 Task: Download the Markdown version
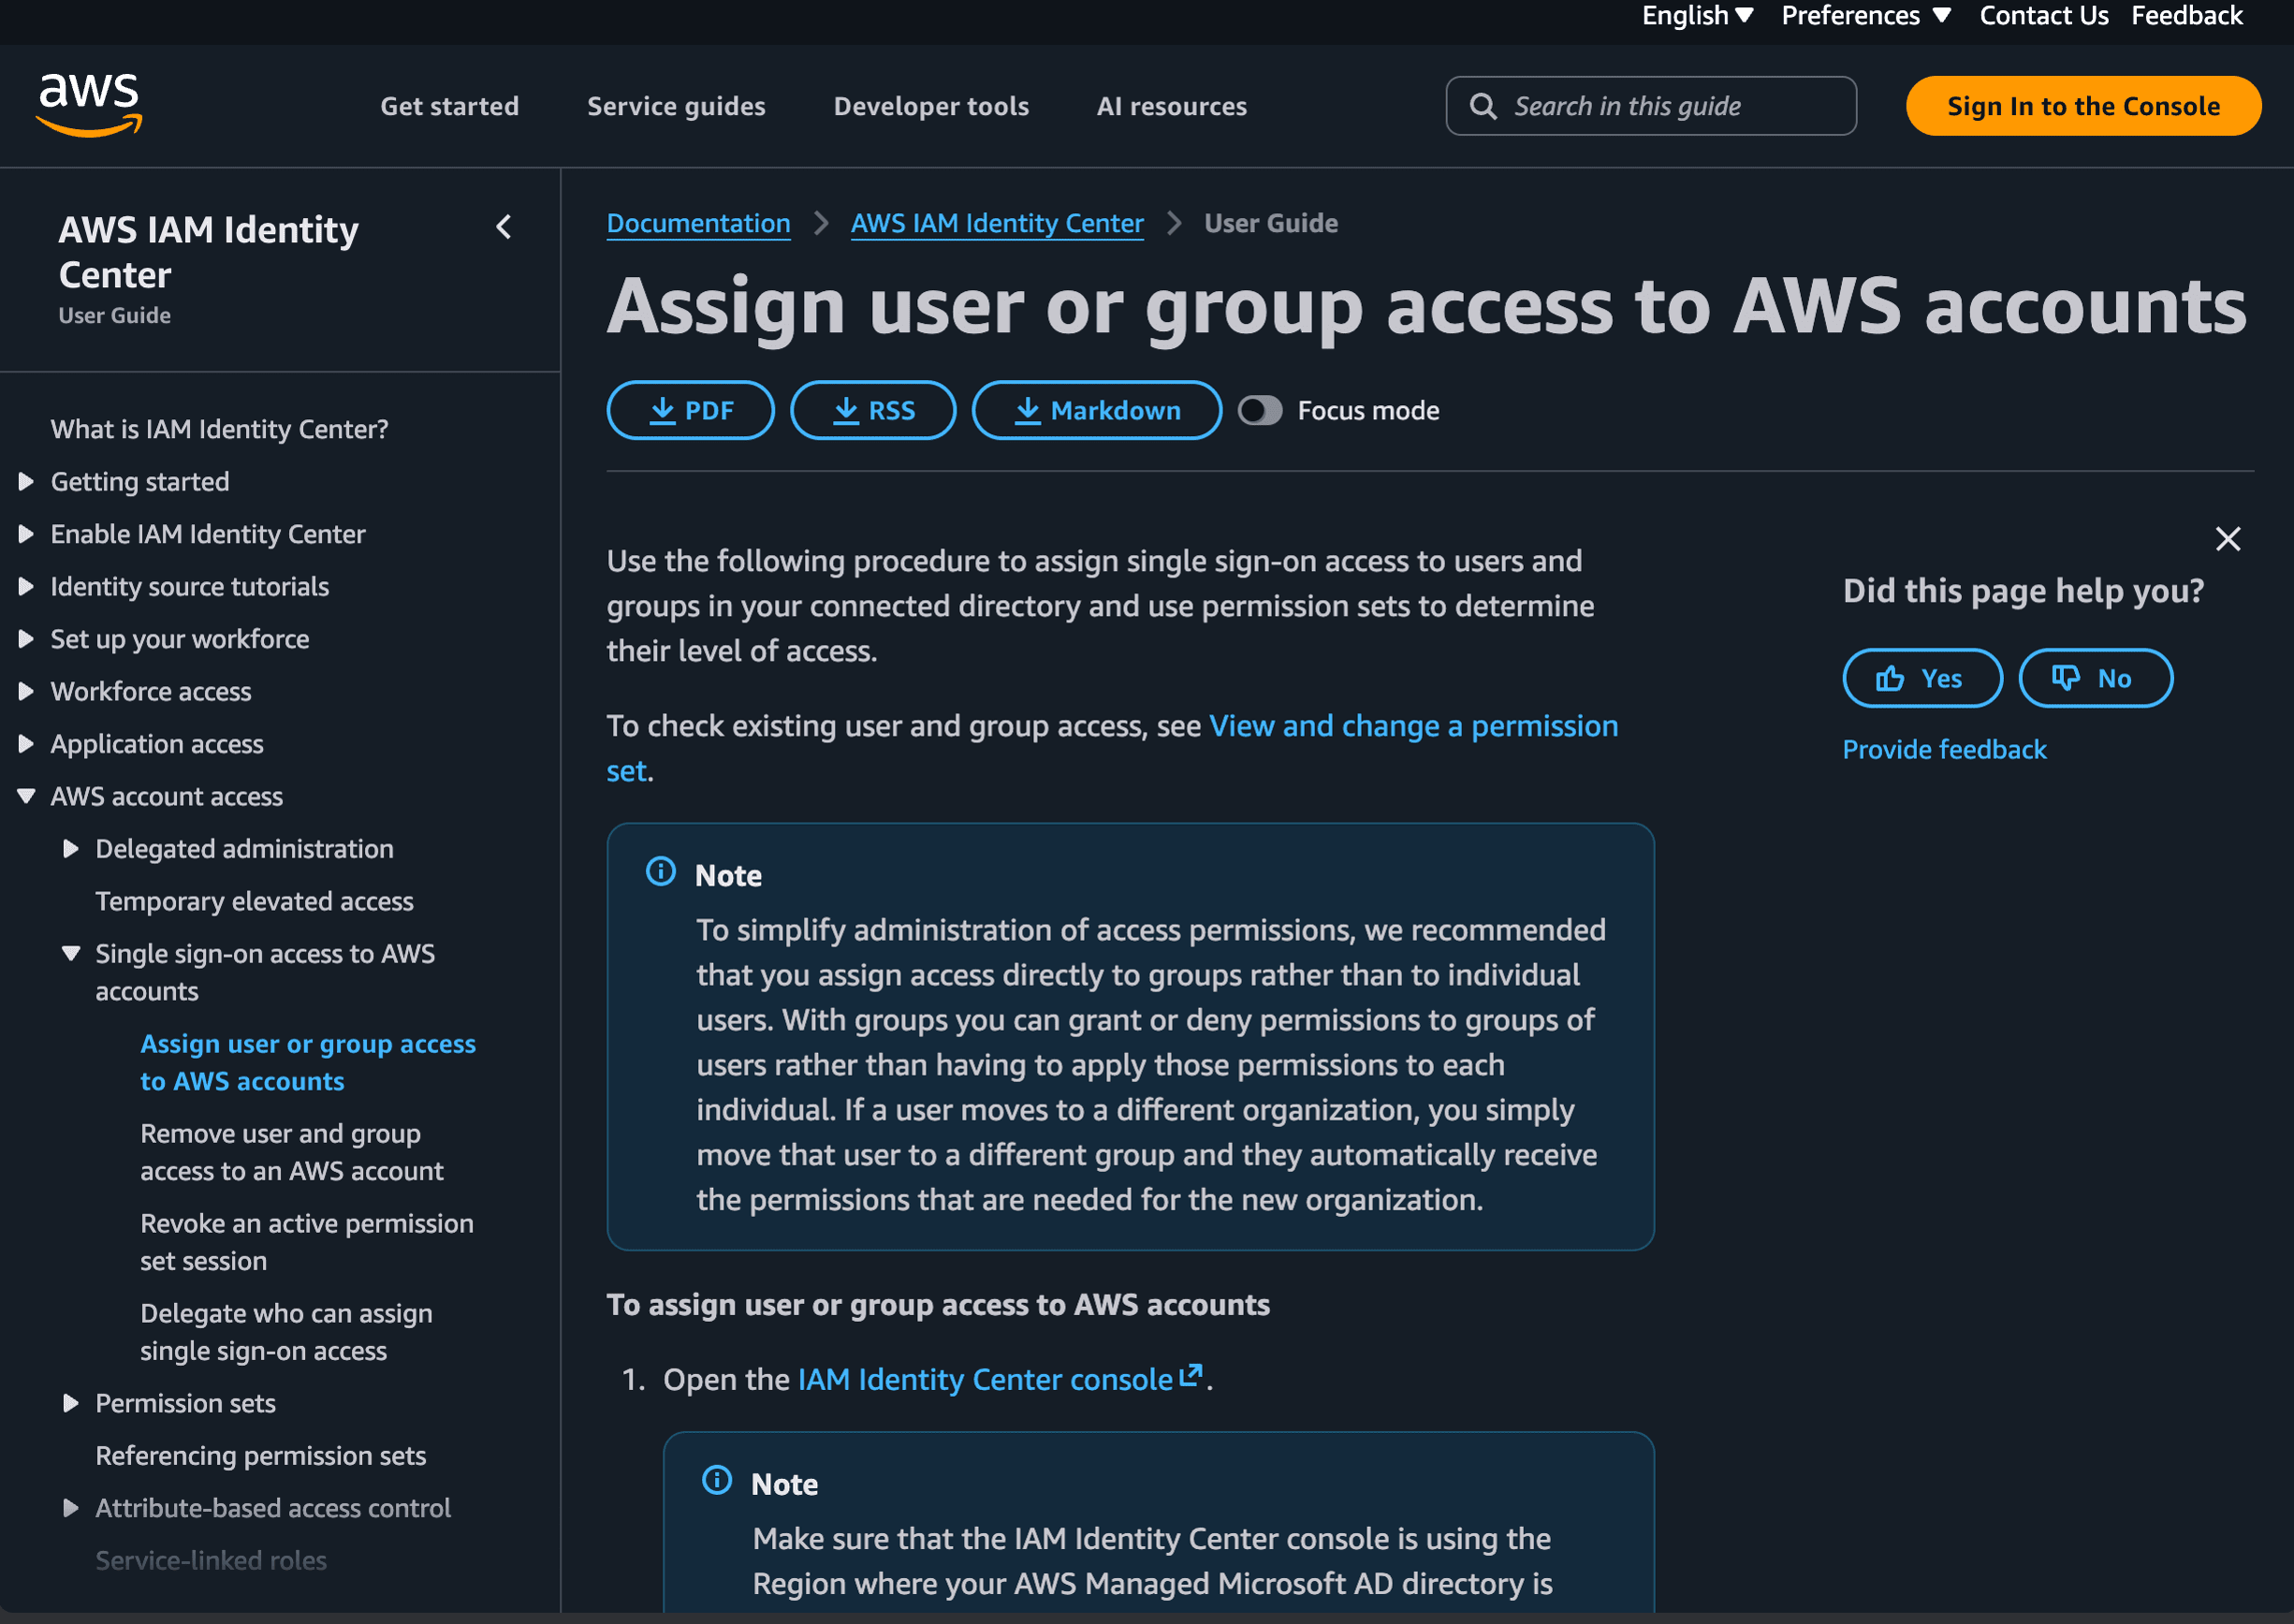click(x=1096, y=410)
